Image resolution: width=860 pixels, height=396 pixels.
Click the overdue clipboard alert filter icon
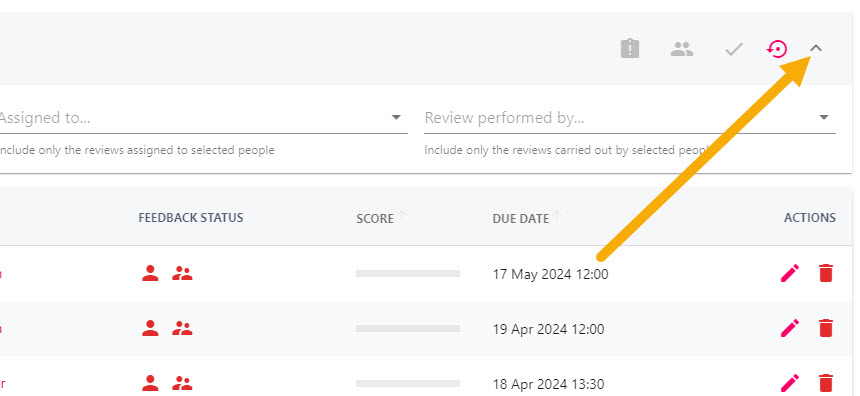click(630, 49)
